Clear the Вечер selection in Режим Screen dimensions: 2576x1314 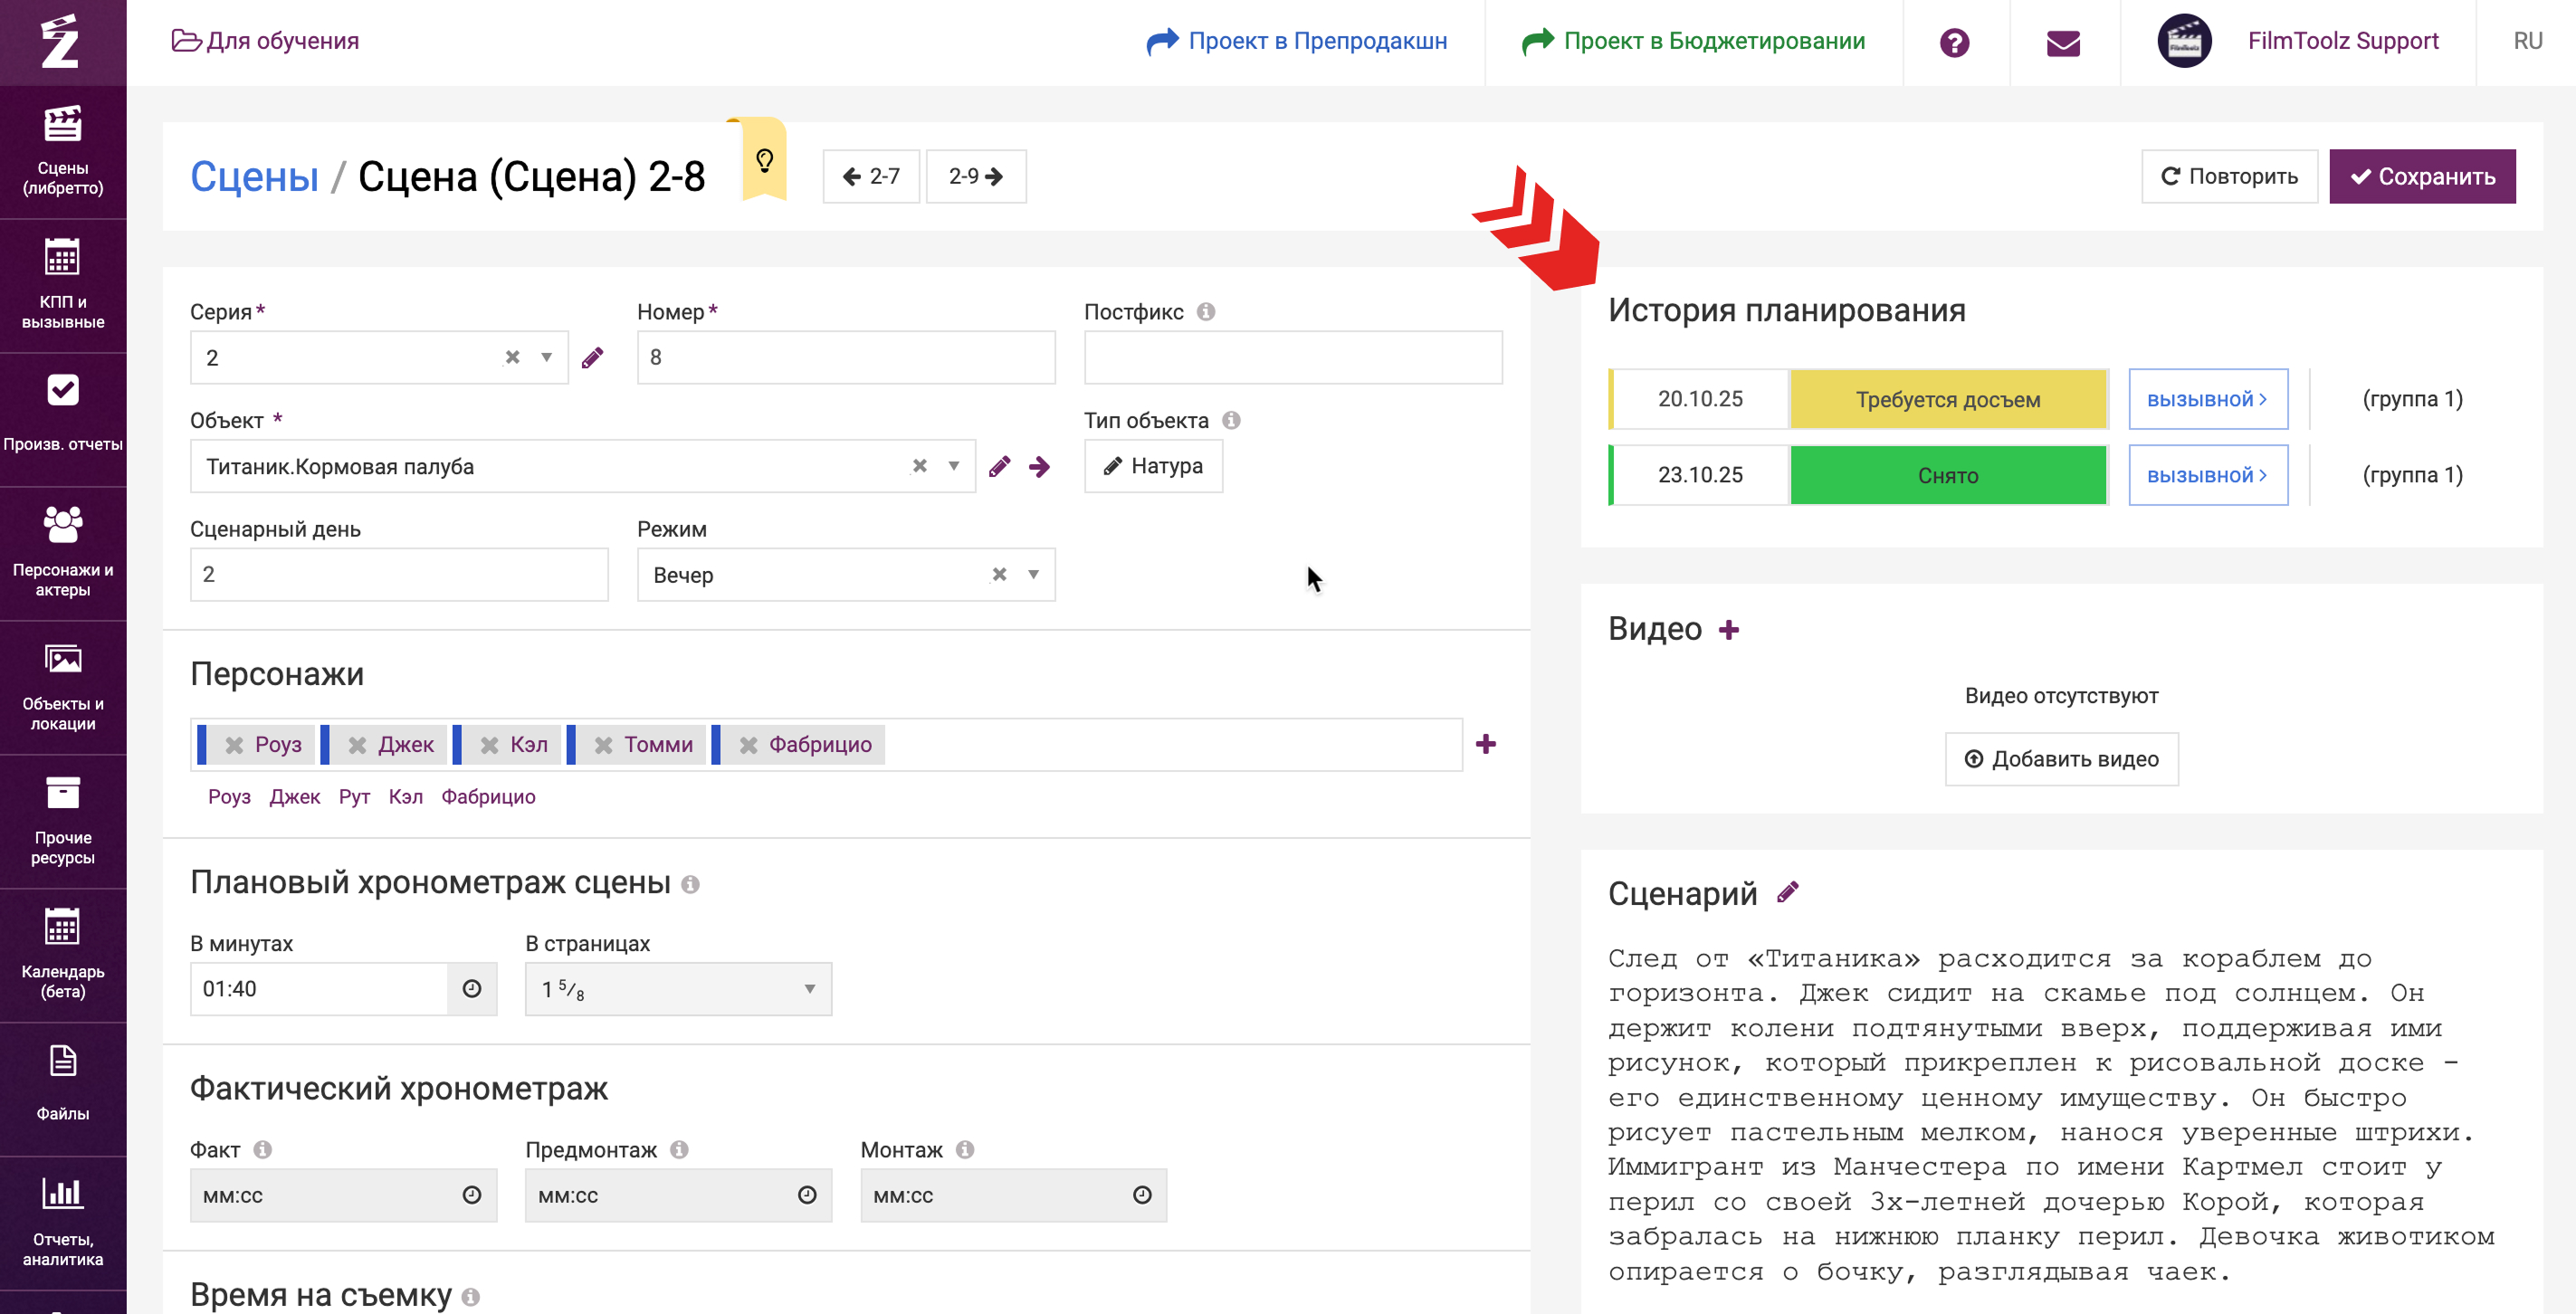pos(998,575)
